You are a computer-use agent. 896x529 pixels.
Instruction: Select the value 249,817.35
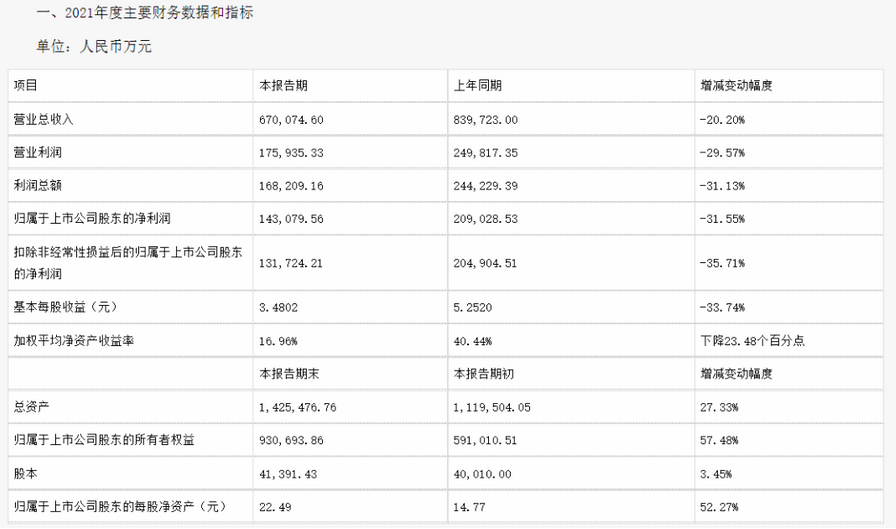tap(486, 153)
